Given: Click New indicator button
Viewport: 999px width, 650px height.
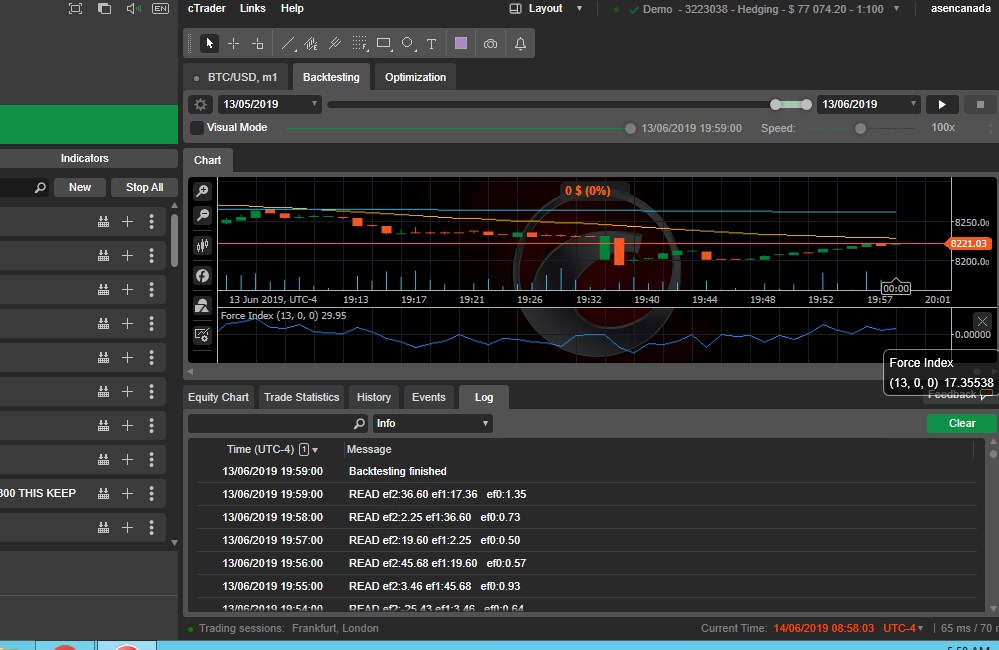Looking at the screenshot, I should [80, 187].
